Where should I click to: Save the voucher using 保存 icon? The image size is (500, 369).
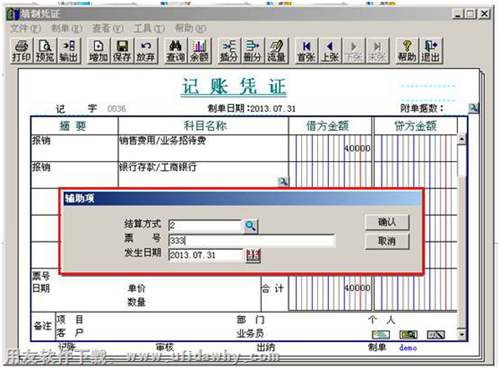tap(122, 51)
